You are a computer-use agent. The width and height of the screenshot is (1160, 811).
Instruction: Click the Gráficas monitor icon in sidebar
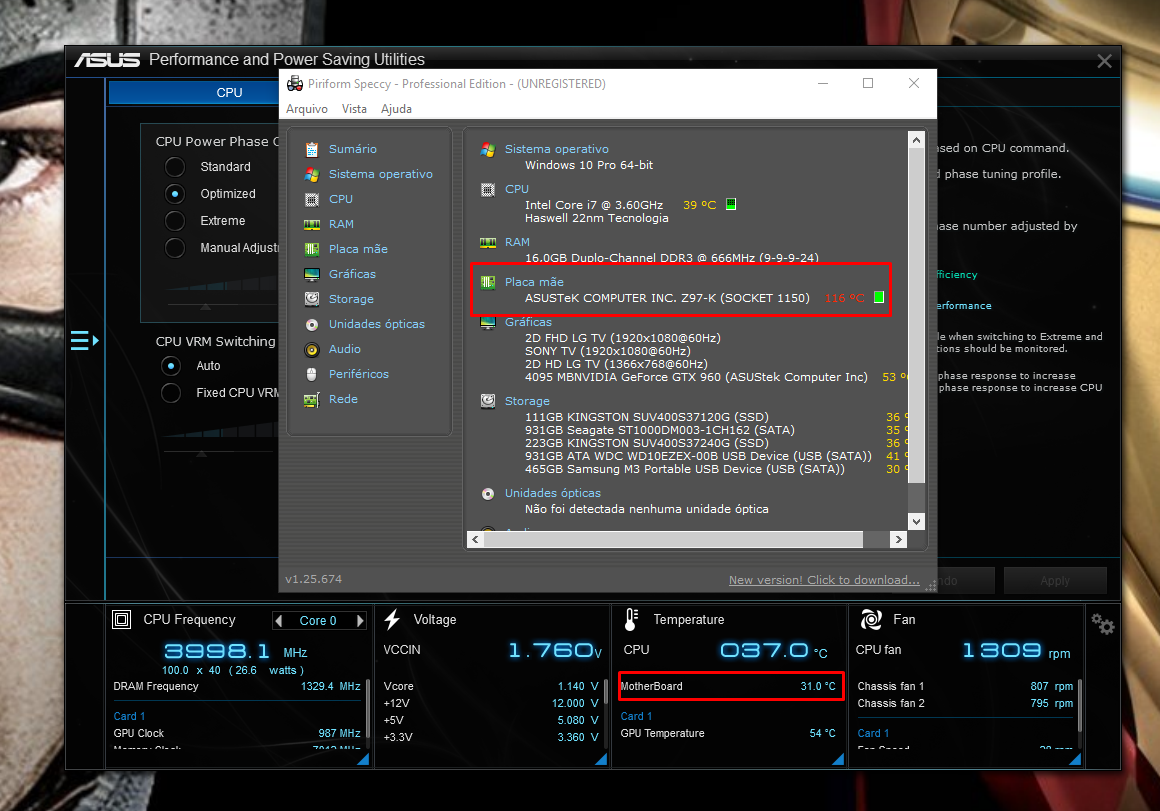coord(312,275)
